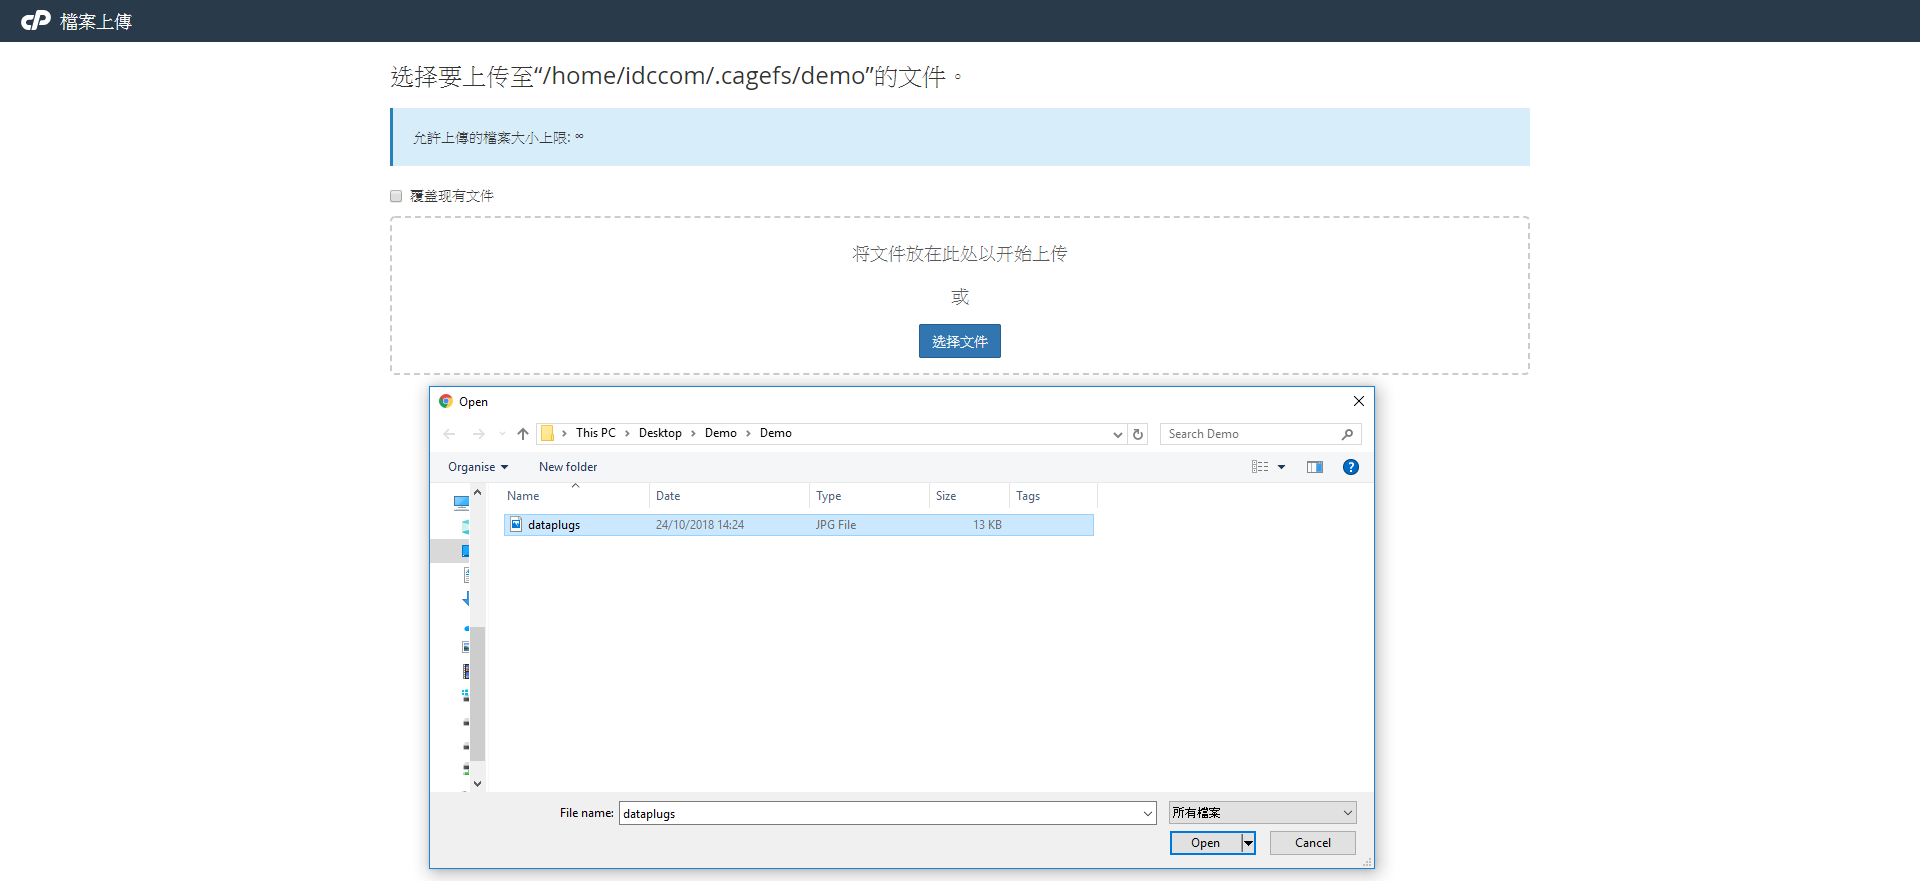
Task: Open the 所有檔案 file type dropdown
Action: (x=1262, y=813)
